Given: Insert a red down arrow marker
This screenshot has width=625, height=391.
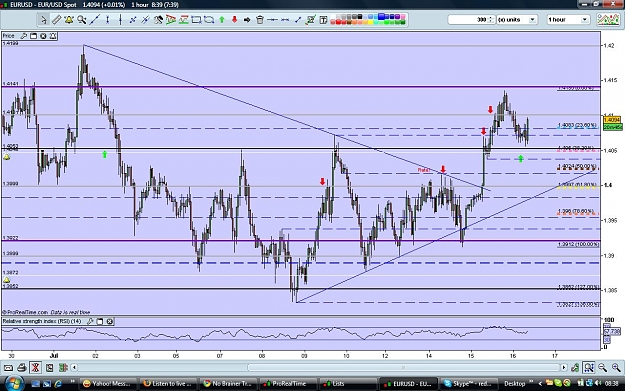Looking at the screenshot, I should pos(234,20).
